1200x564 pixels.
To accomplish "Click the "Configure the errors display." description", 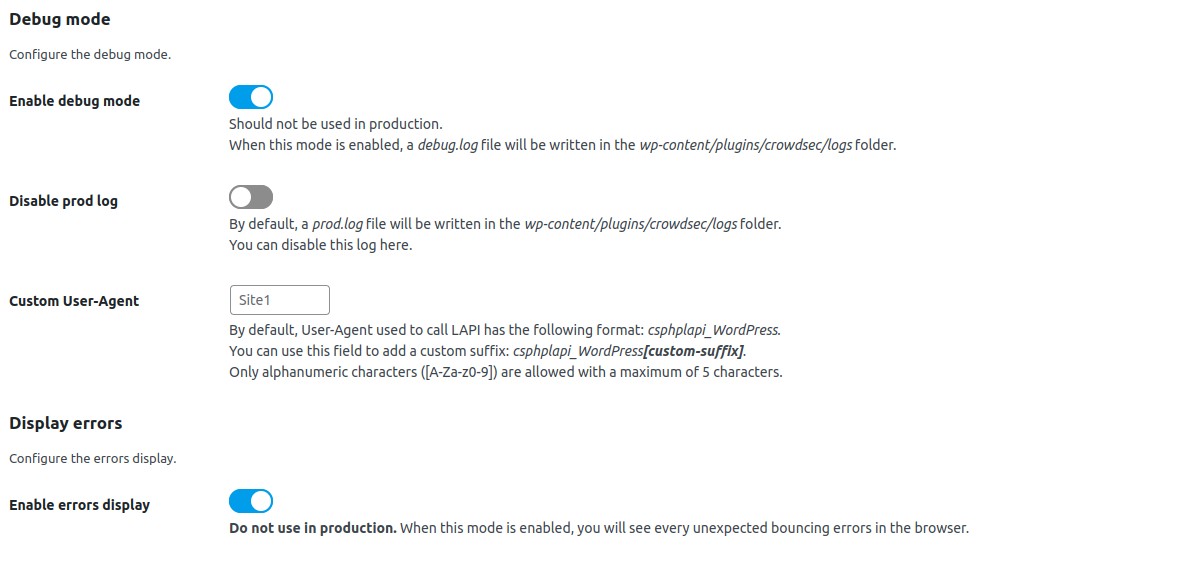I will tap(92, 459).
